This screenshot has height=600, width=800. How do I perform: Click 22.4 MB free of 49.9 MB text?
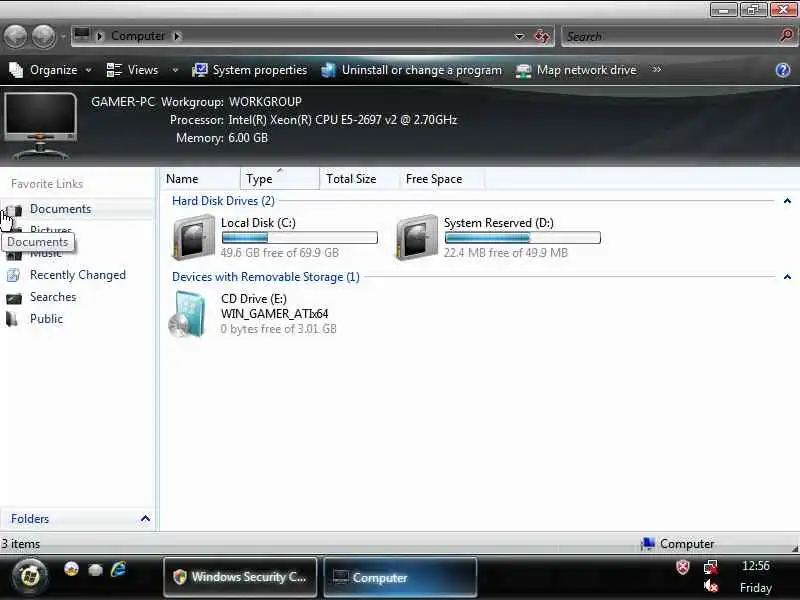(x=506, y=253)
